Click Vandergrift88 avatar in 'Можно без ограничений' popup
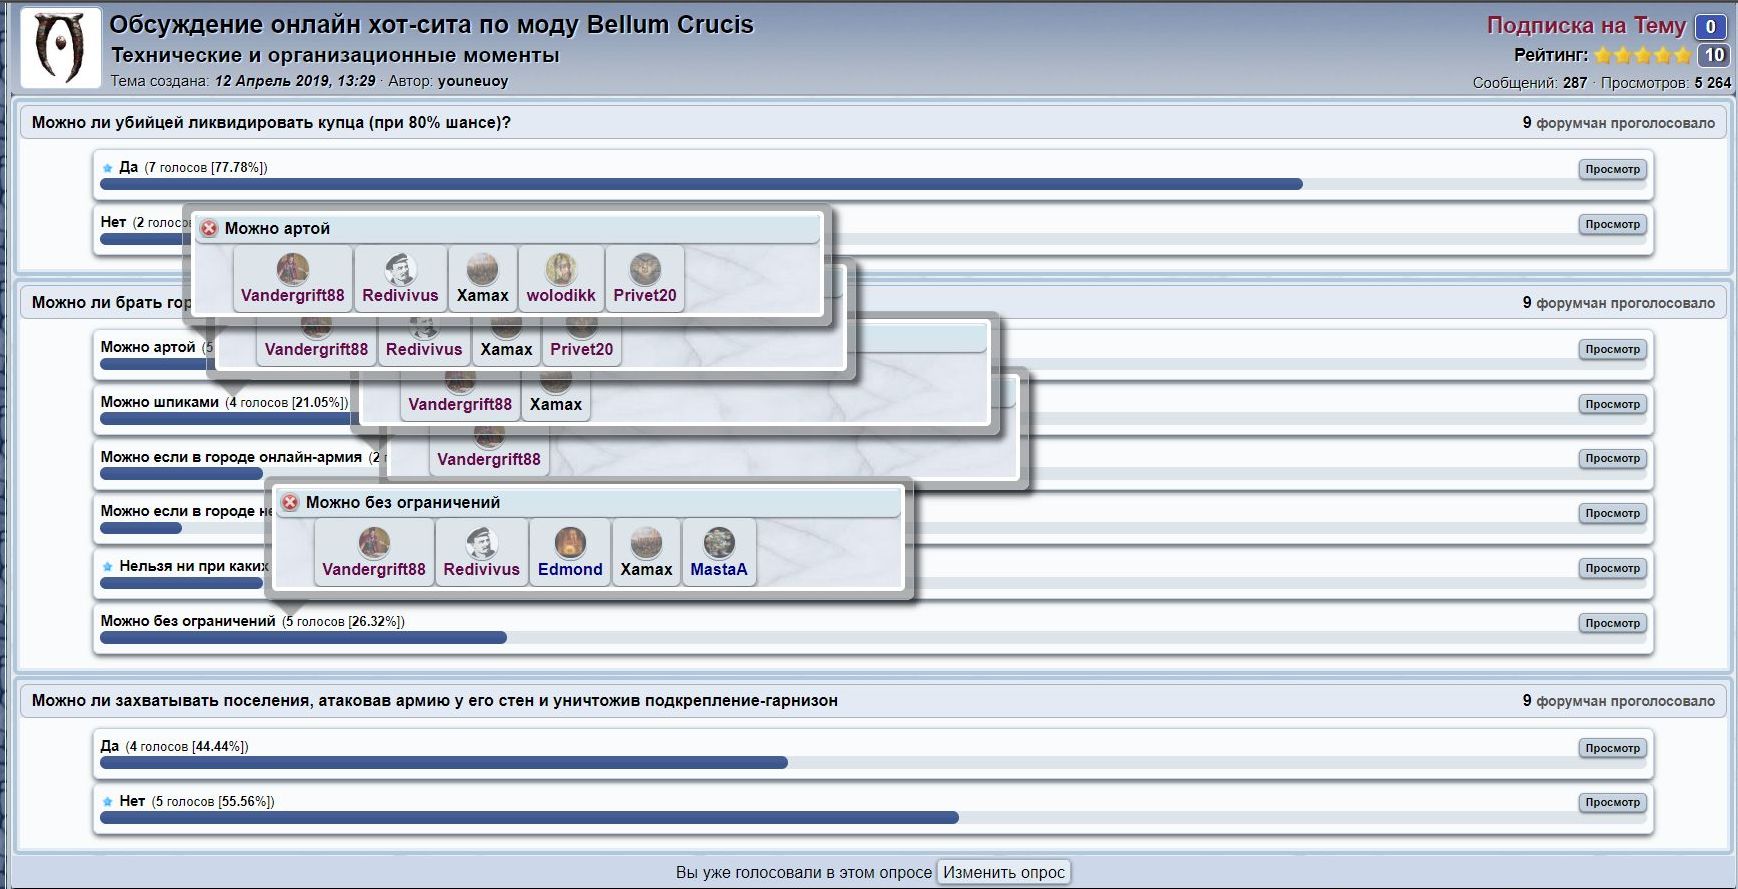Viewport: 1738px width, 889px height. click(374, 543)
